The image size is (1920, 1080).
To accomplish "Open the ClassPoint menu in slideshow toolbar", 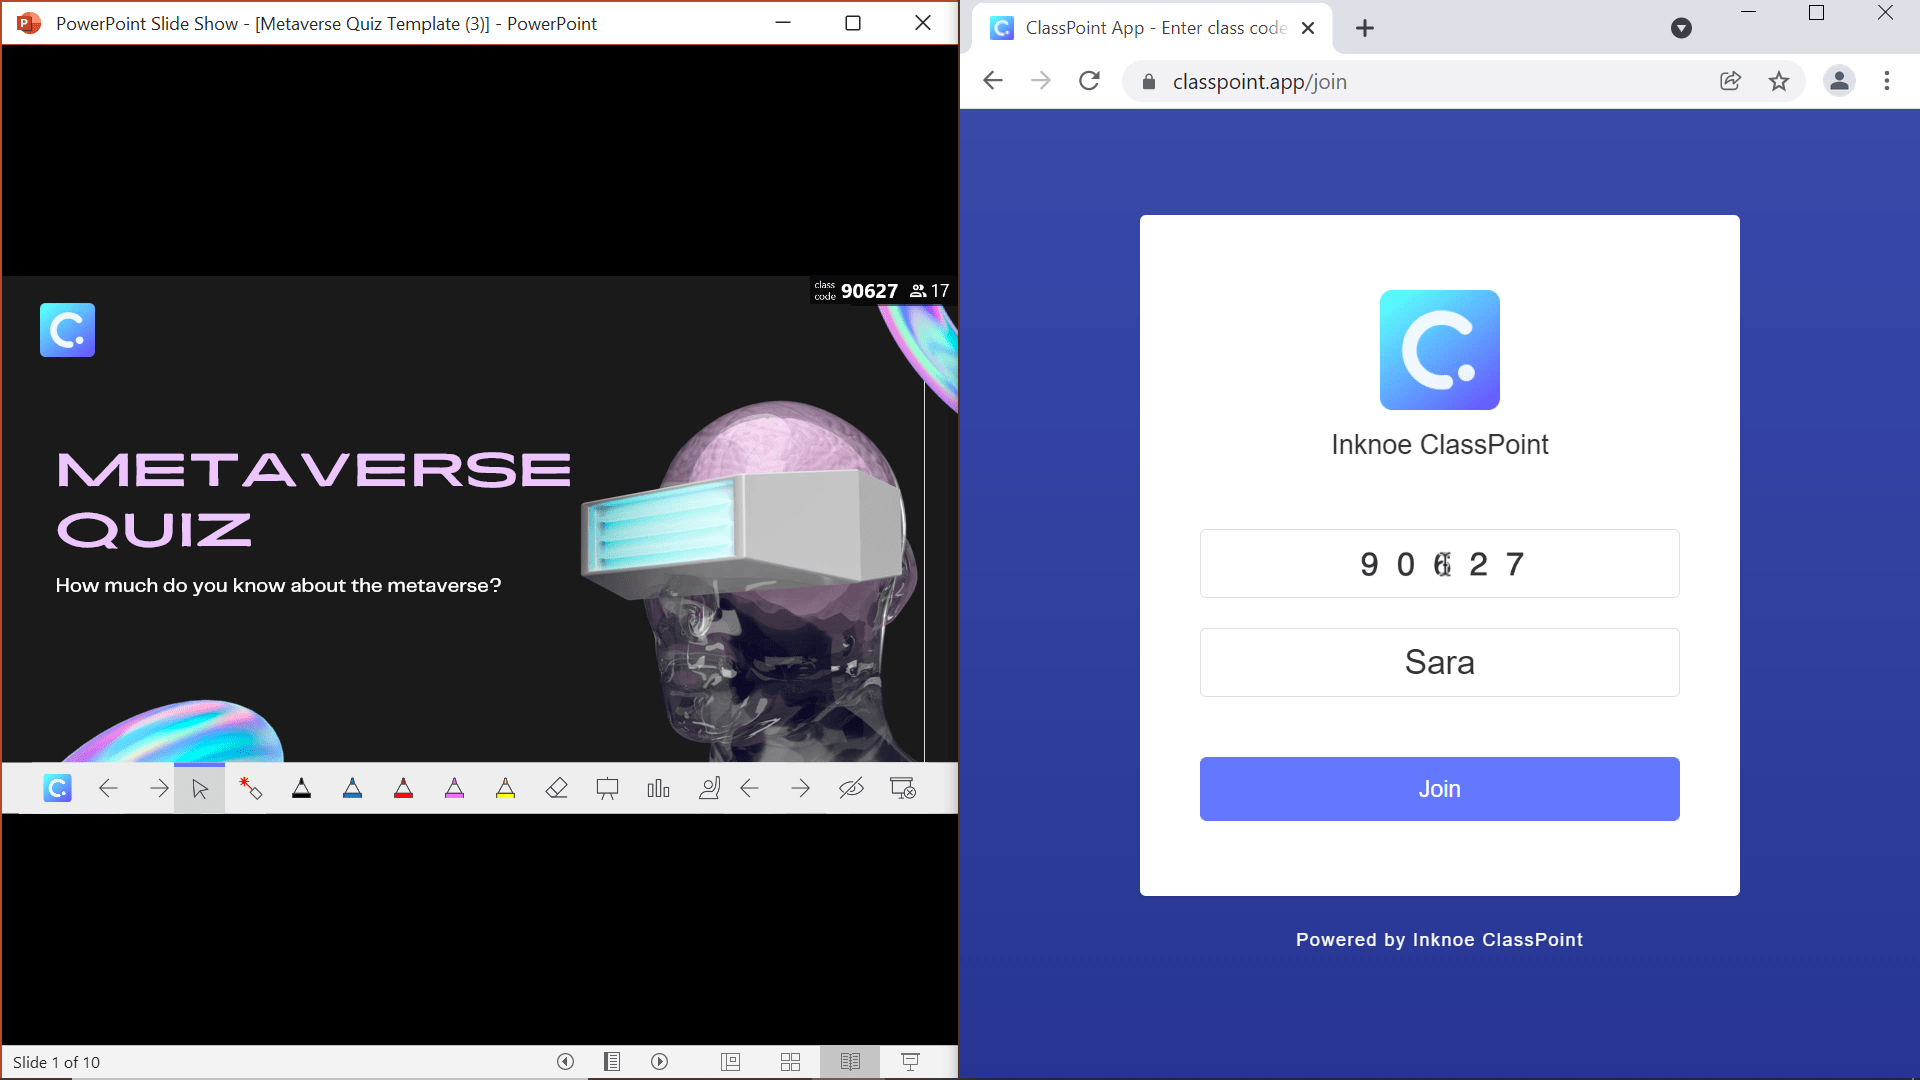I will click(x=57, y=789).
